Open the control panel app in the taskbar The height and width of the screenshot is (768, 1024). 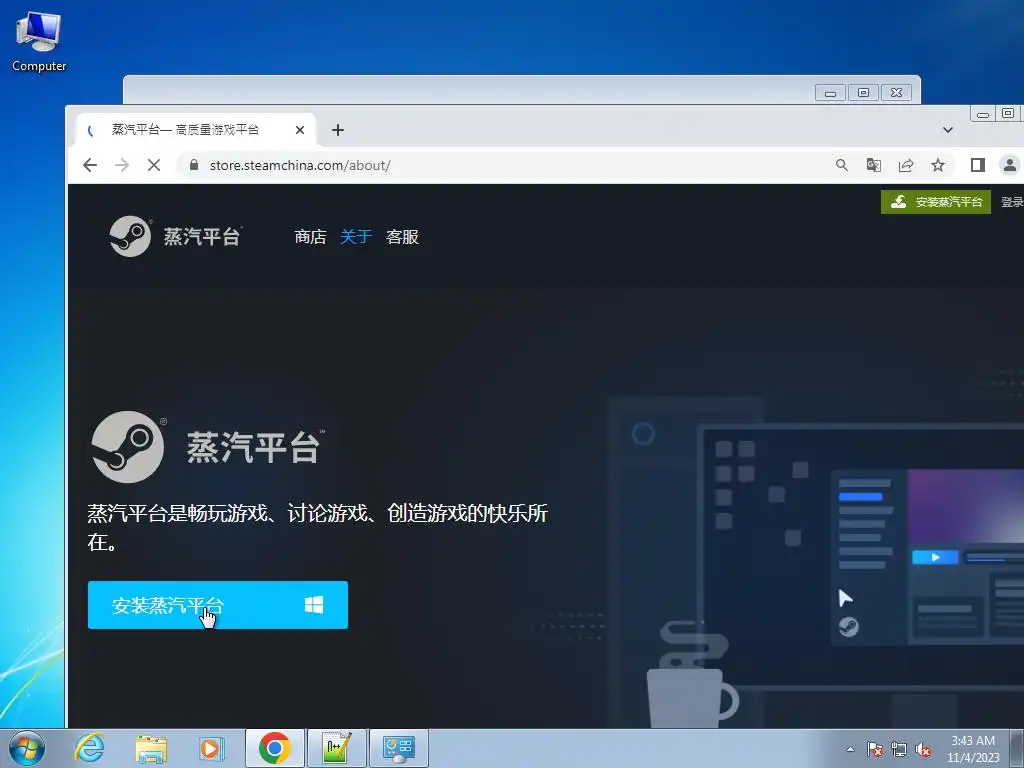pos(399,748)
